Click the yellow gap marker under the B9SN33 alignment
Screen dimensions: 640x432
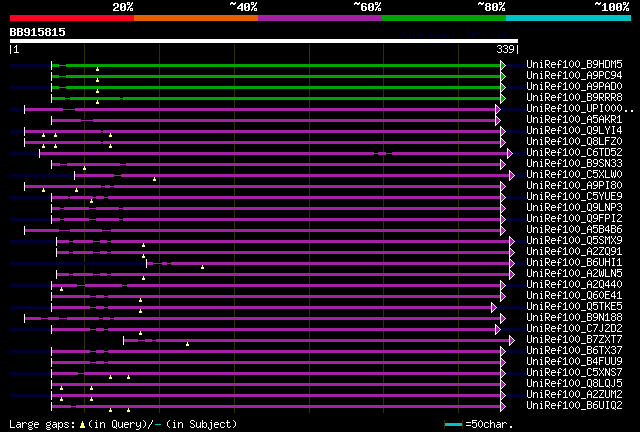coord(84,168)
